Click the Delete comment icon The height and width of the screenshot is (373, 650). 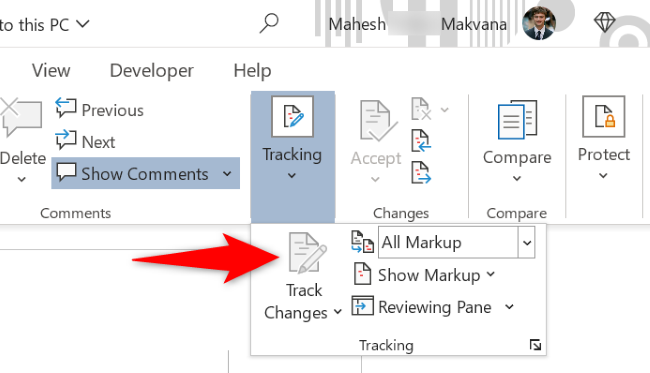point(21,117)
